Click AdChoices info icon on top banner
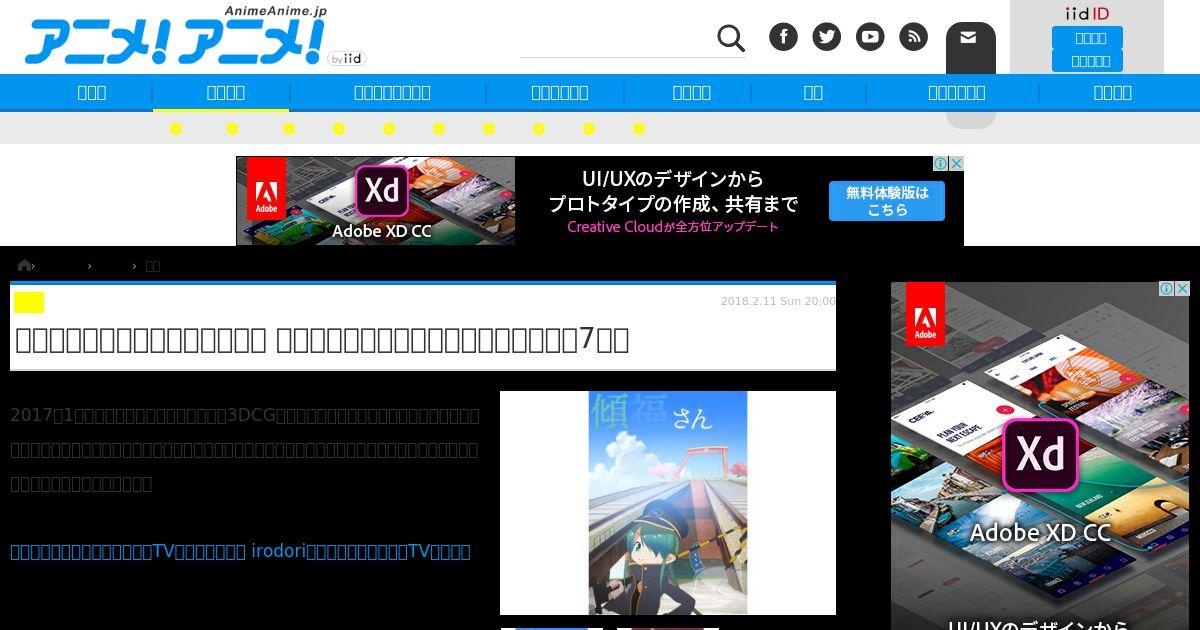 (941, 163)
